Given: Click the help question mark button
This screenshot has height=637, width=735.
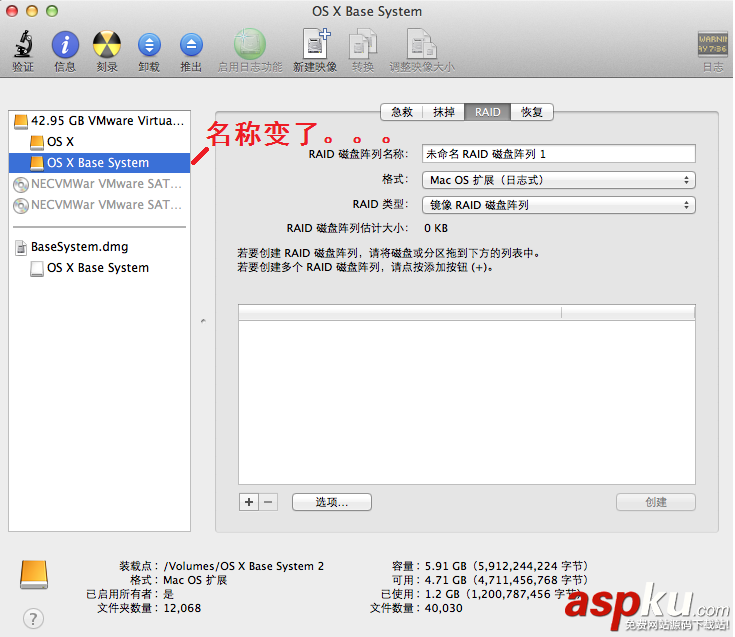Looking at the screenshot, I should click(x=33, y=619).
